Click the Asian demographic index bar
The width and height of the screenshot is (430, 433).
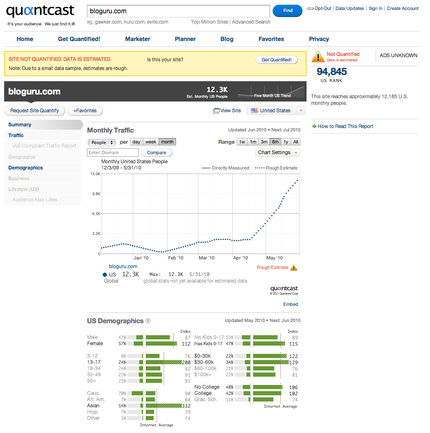(x=164, y=406)
